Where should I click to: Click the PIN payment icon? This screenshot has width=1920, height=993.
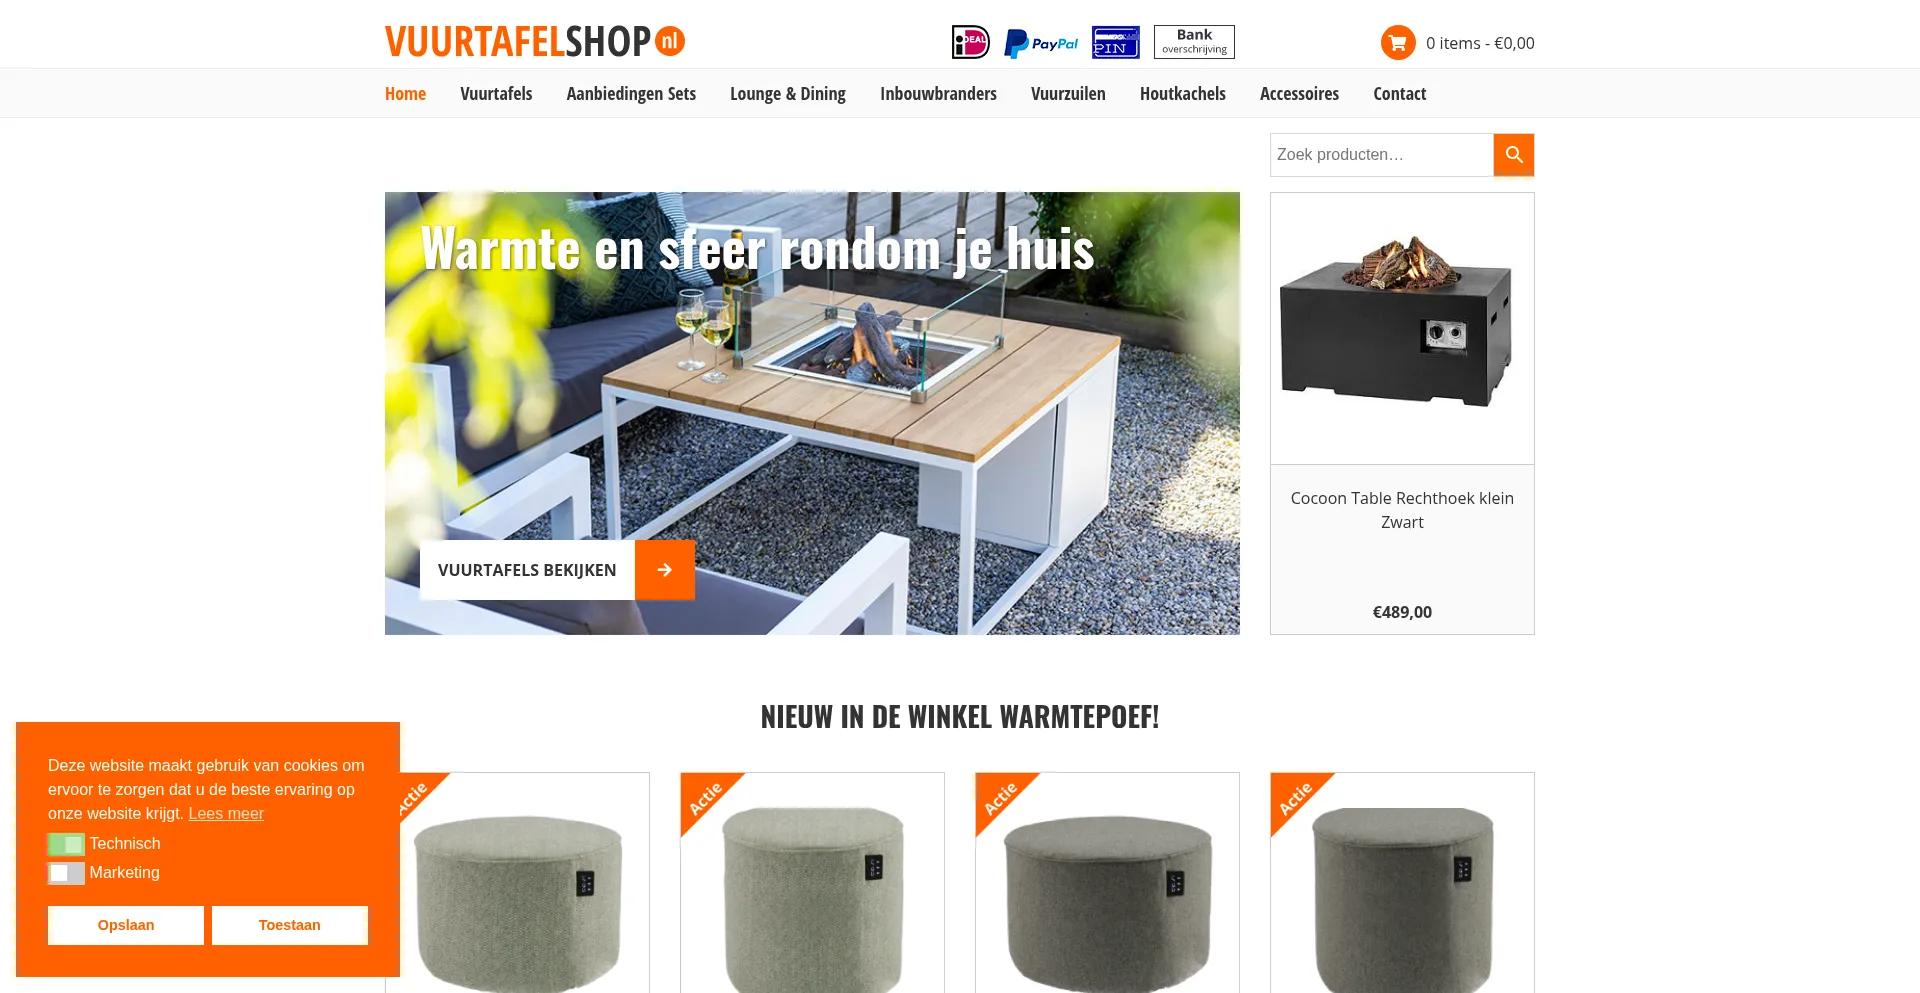point(1116,42)
